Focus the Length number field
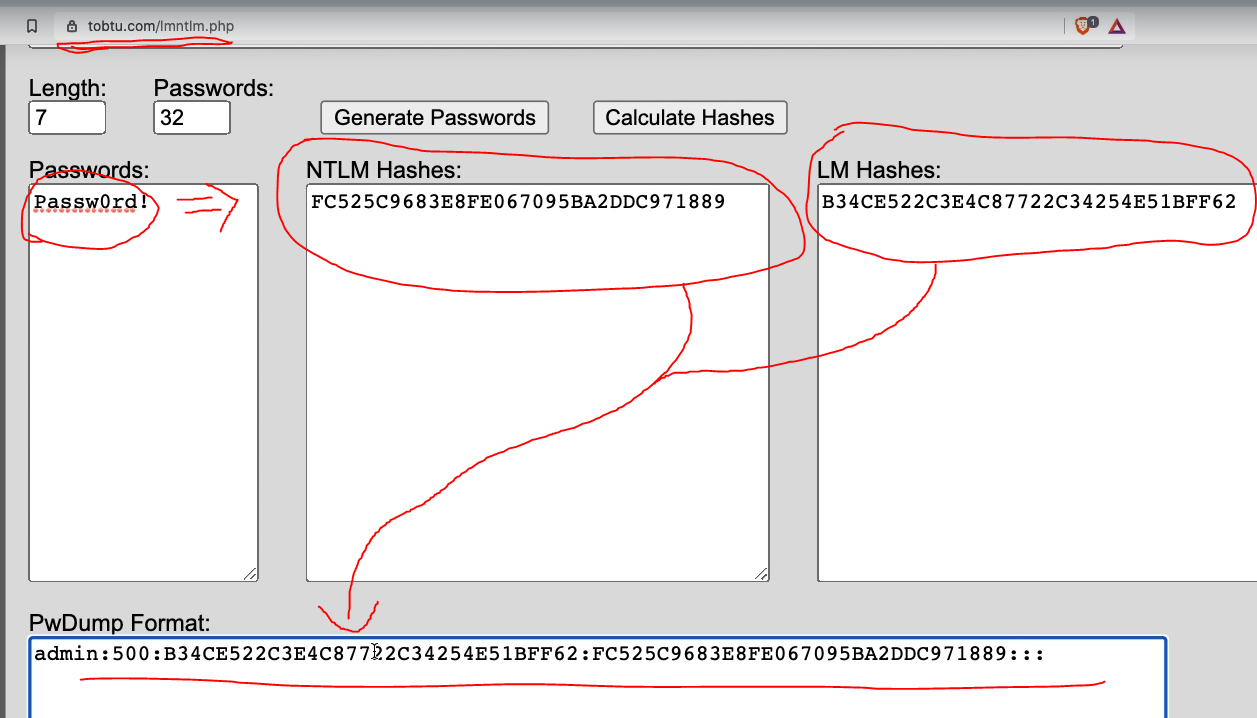1257x718 pixels. [x=67, y=117]
